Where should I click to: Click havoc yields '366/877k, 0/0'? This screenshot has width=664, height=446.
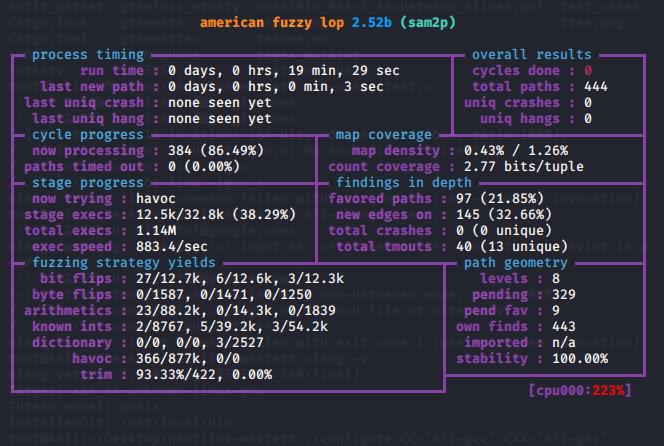(x=188, y=359)
